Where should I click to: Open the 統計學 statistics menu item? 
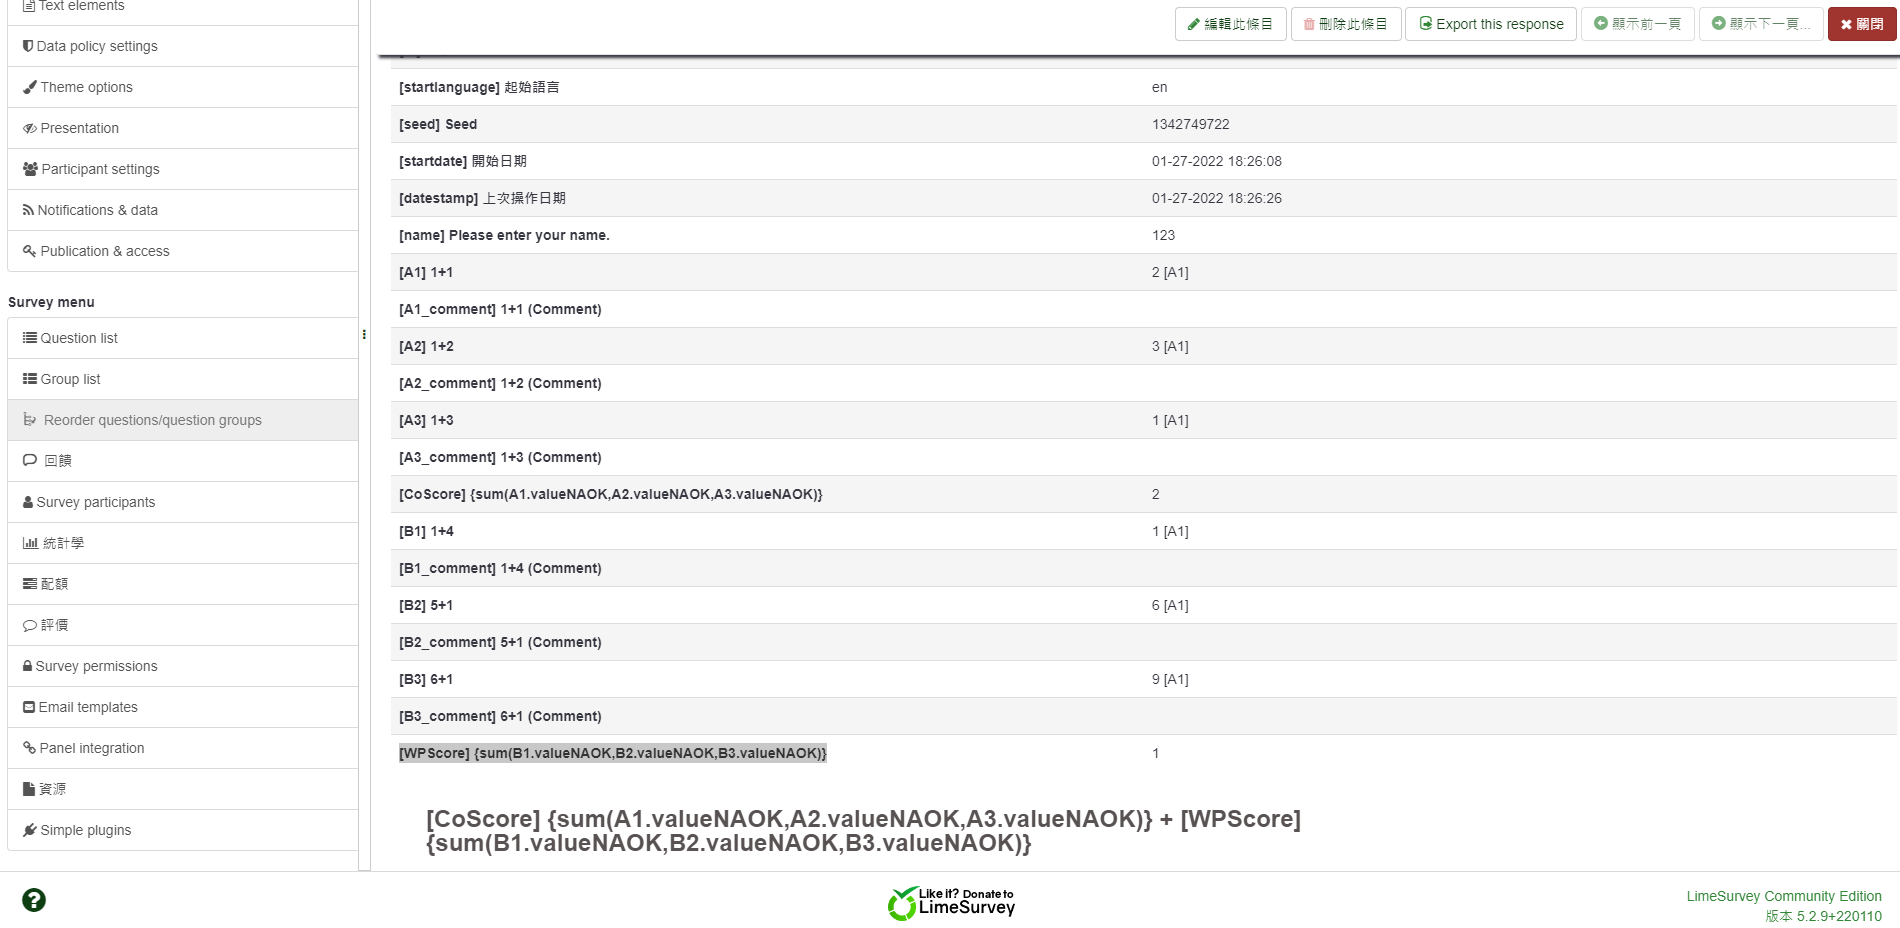pyautogui.click(x=182, y=543)
